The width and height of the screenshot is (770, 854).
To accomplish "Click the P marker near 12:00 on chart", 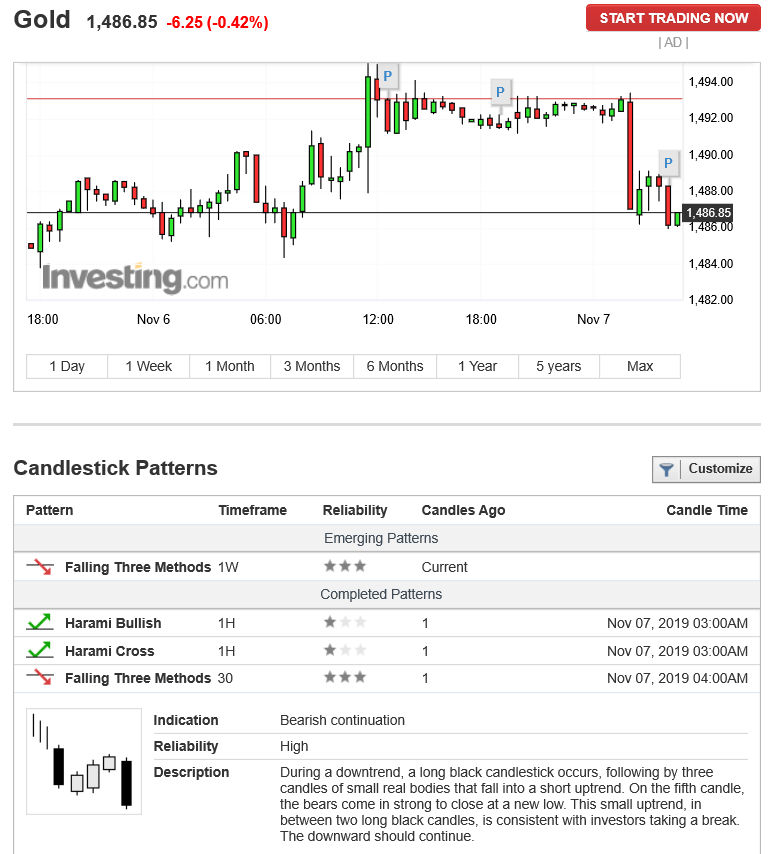I will tap(388, 76).
